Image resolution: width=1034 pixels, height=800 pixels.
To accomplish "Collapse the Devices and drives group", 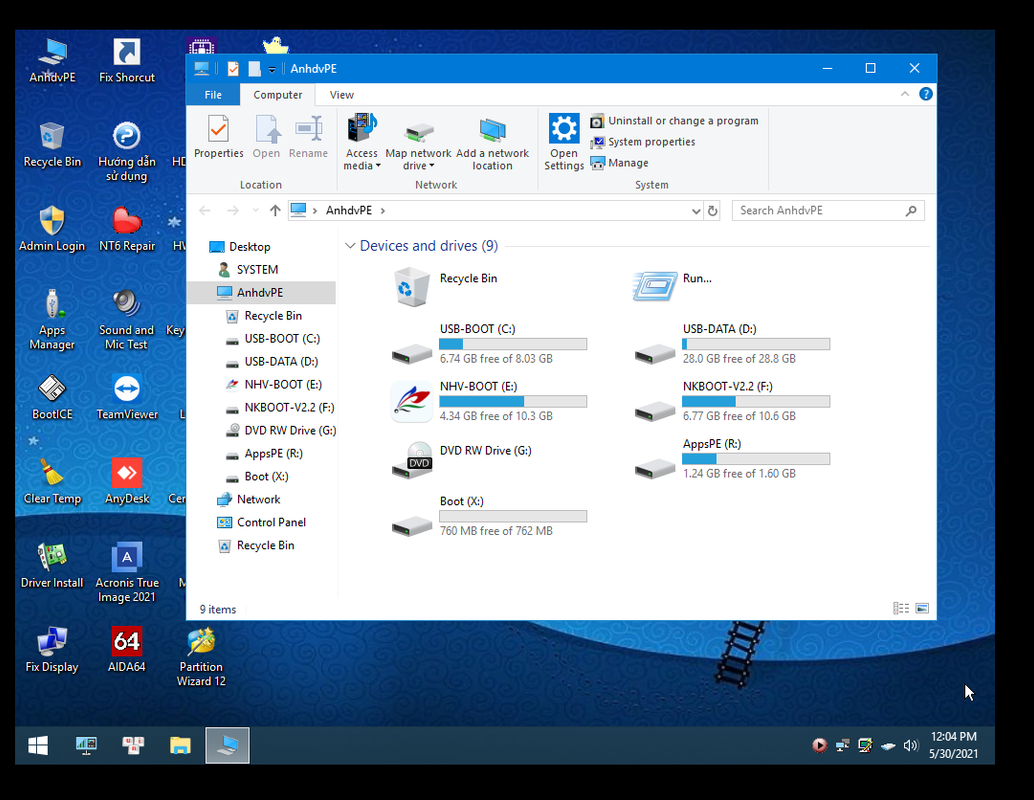I will pyautogui.click(x=350, y=246).
